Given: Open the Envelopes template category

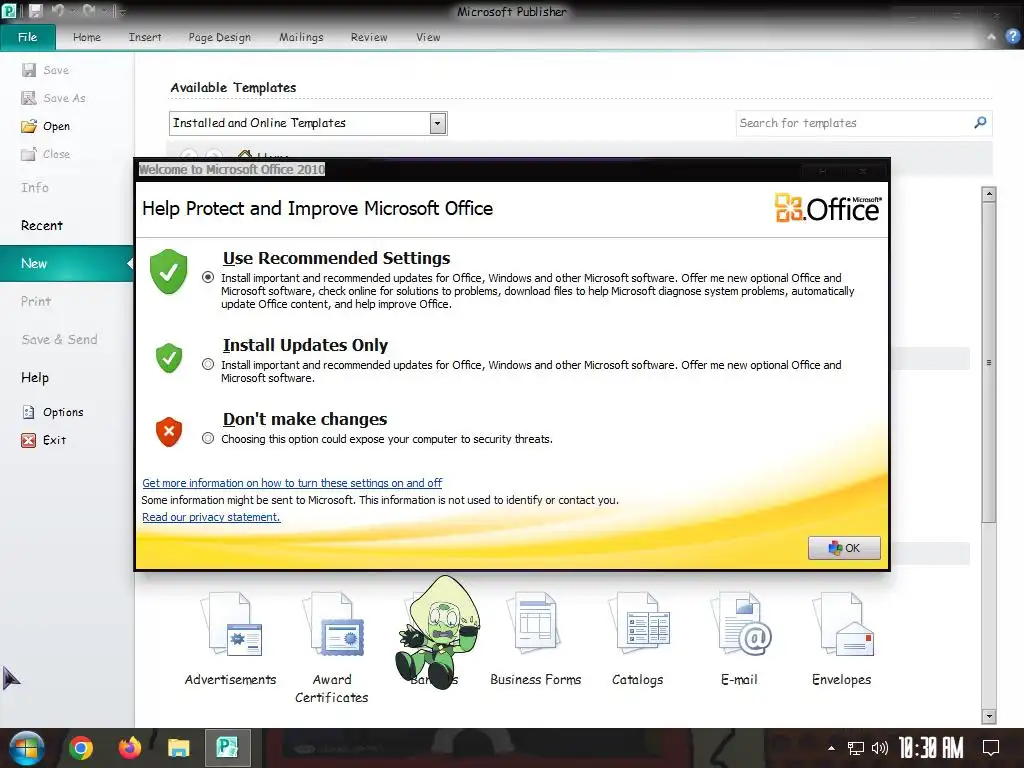Looking at the screenshot, I should (841, 639).
